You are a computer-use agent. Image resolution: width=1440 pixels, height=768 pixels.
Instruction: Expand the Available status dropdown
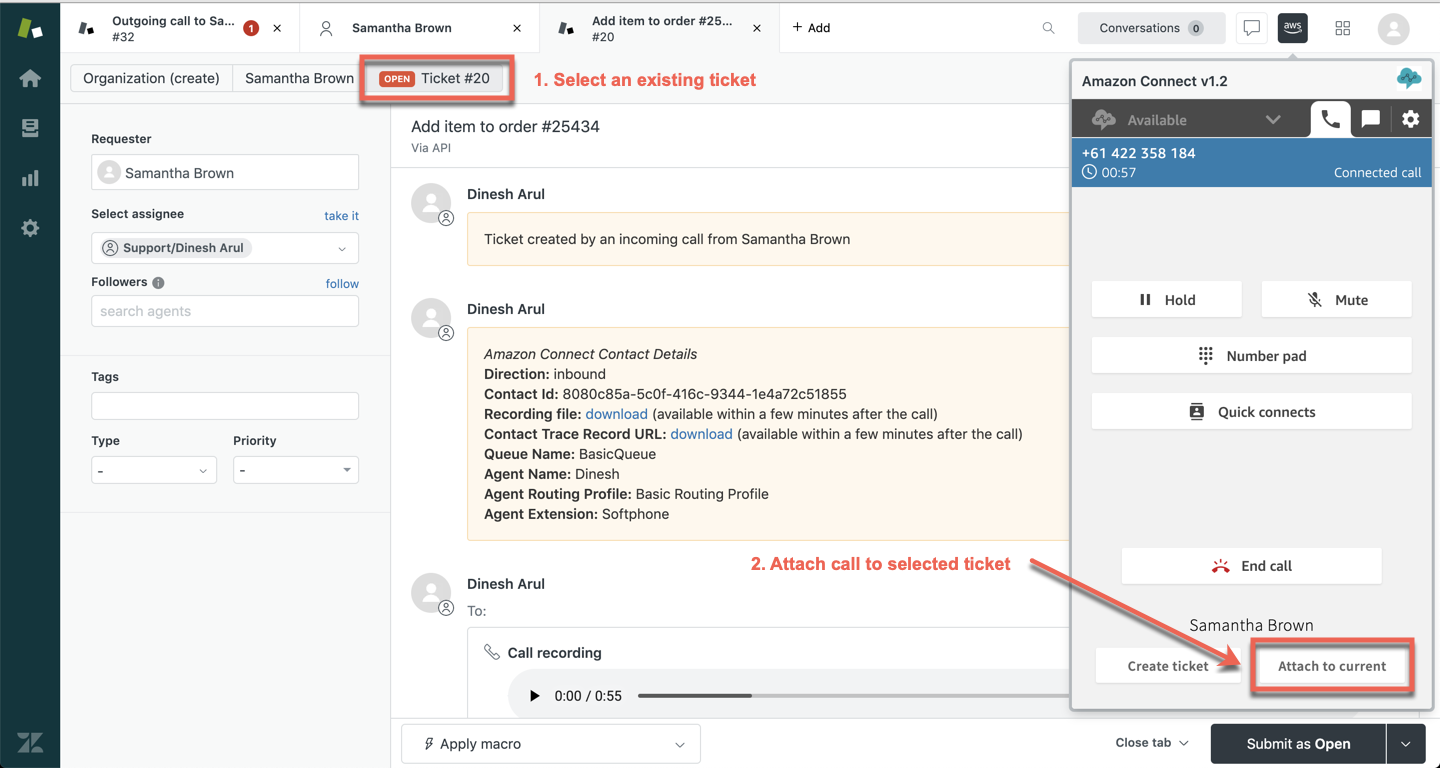[x=1272, y=120]
